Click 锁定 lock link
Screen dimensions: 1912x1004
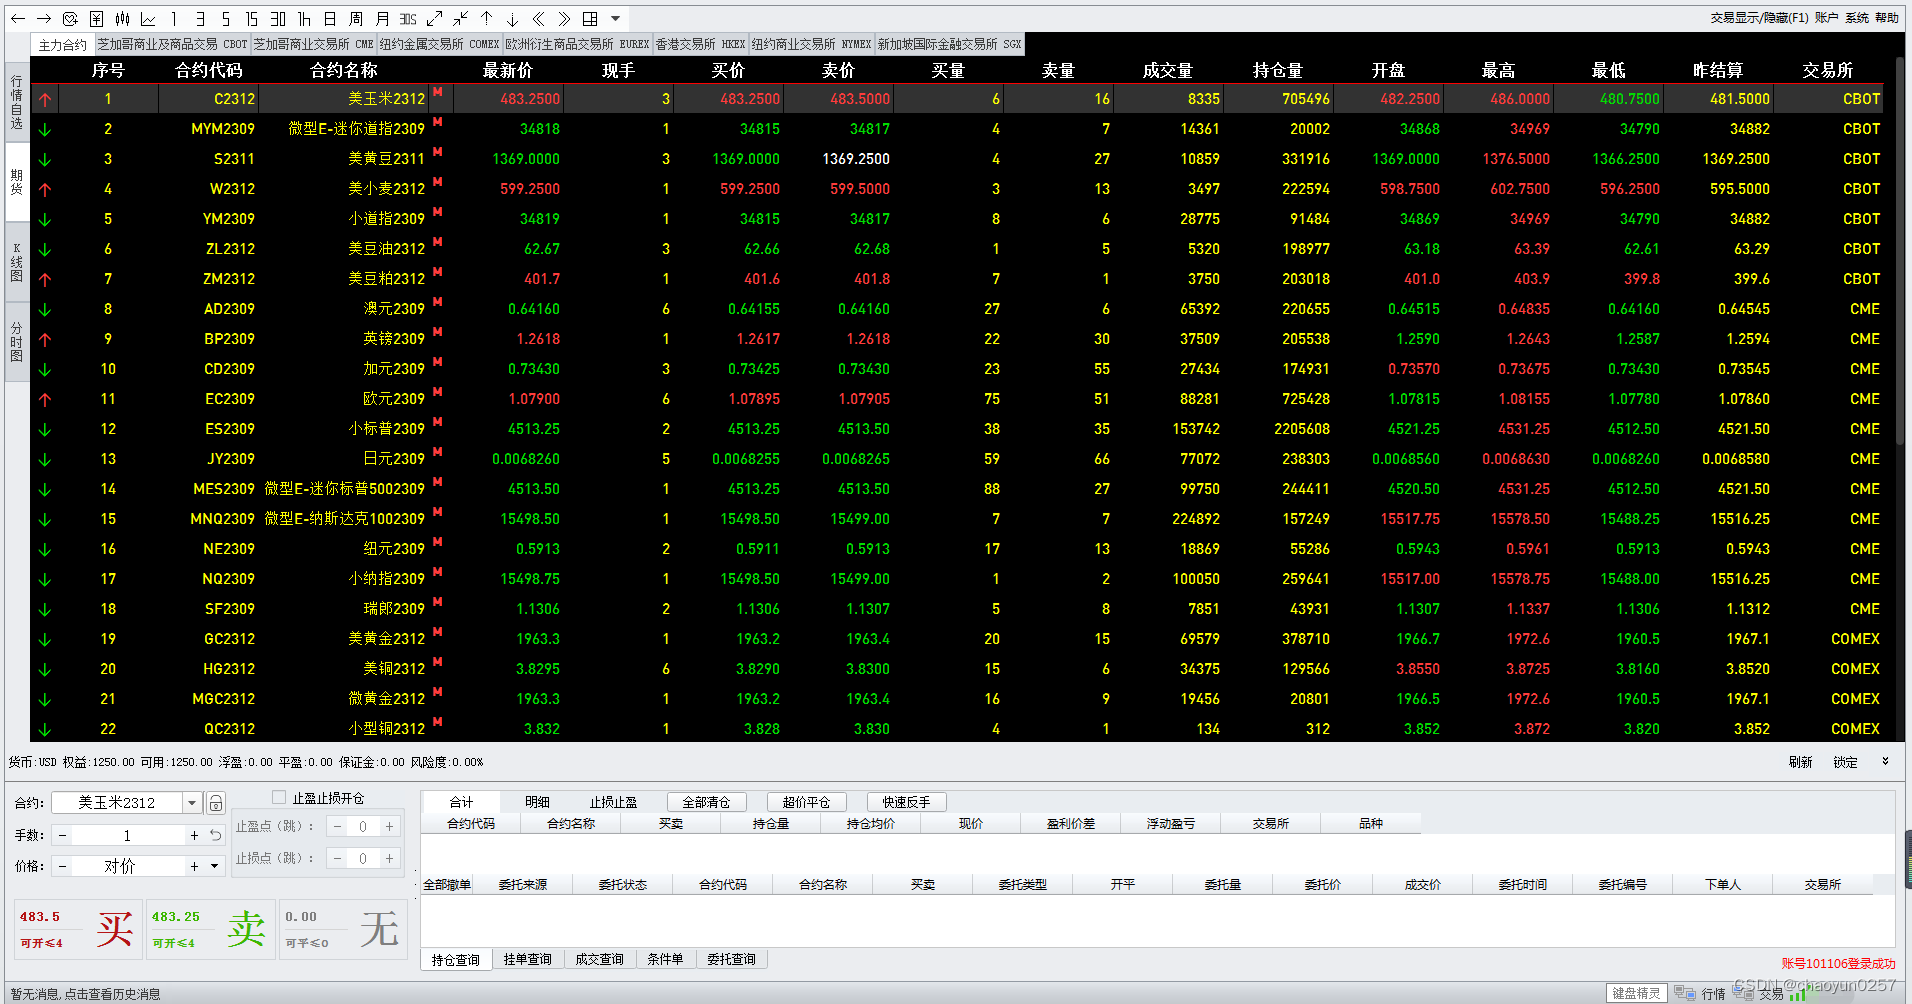point(1845,762)
